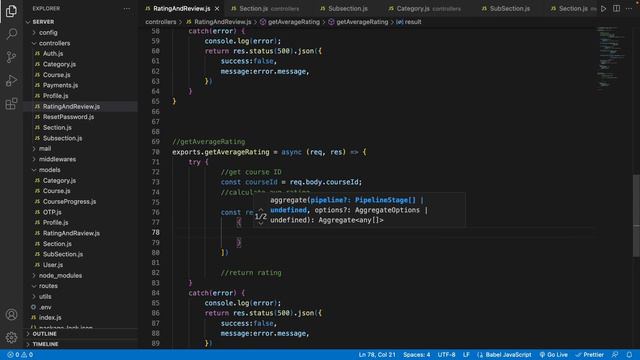
Task: Show previous signature in parameter hint
Action: pyautogui.click(x=261, y=209)
